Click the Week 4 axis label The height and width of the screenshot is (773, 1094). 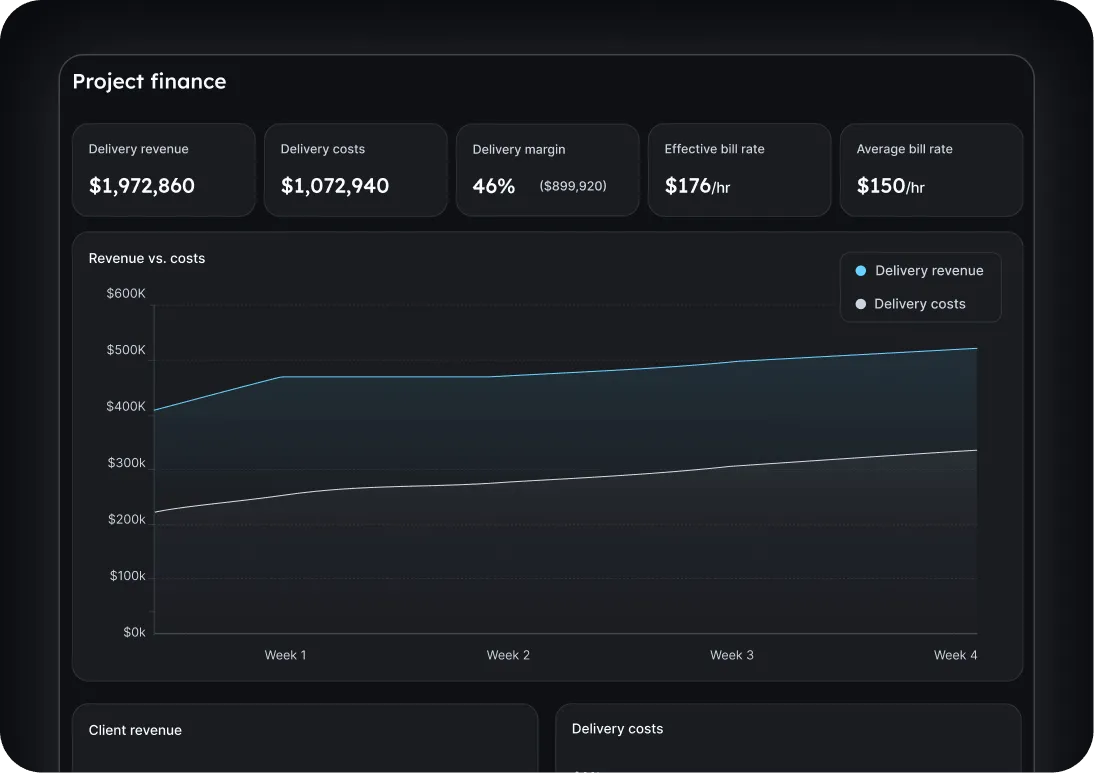(956, 655)
